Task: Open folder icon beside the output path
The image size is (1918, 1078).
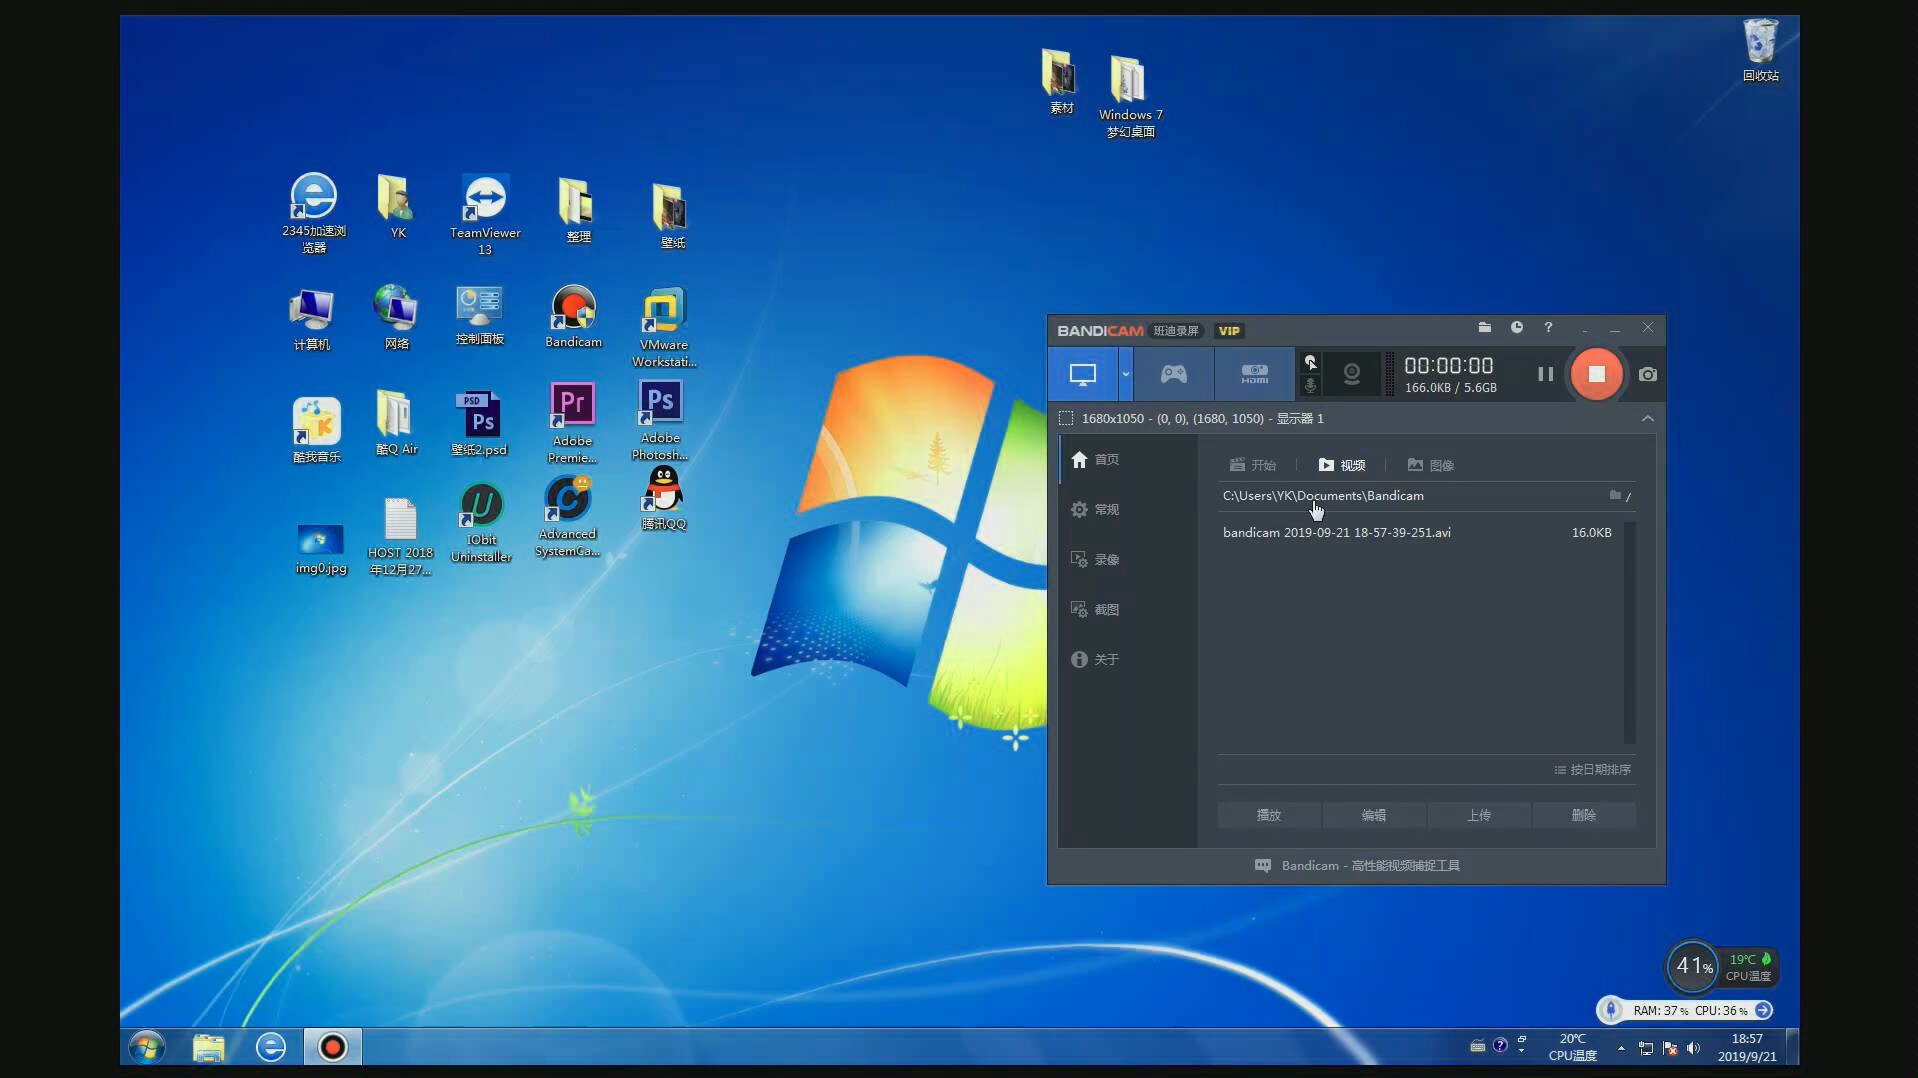Action: pyautogui.click(x=1615, y=495)
